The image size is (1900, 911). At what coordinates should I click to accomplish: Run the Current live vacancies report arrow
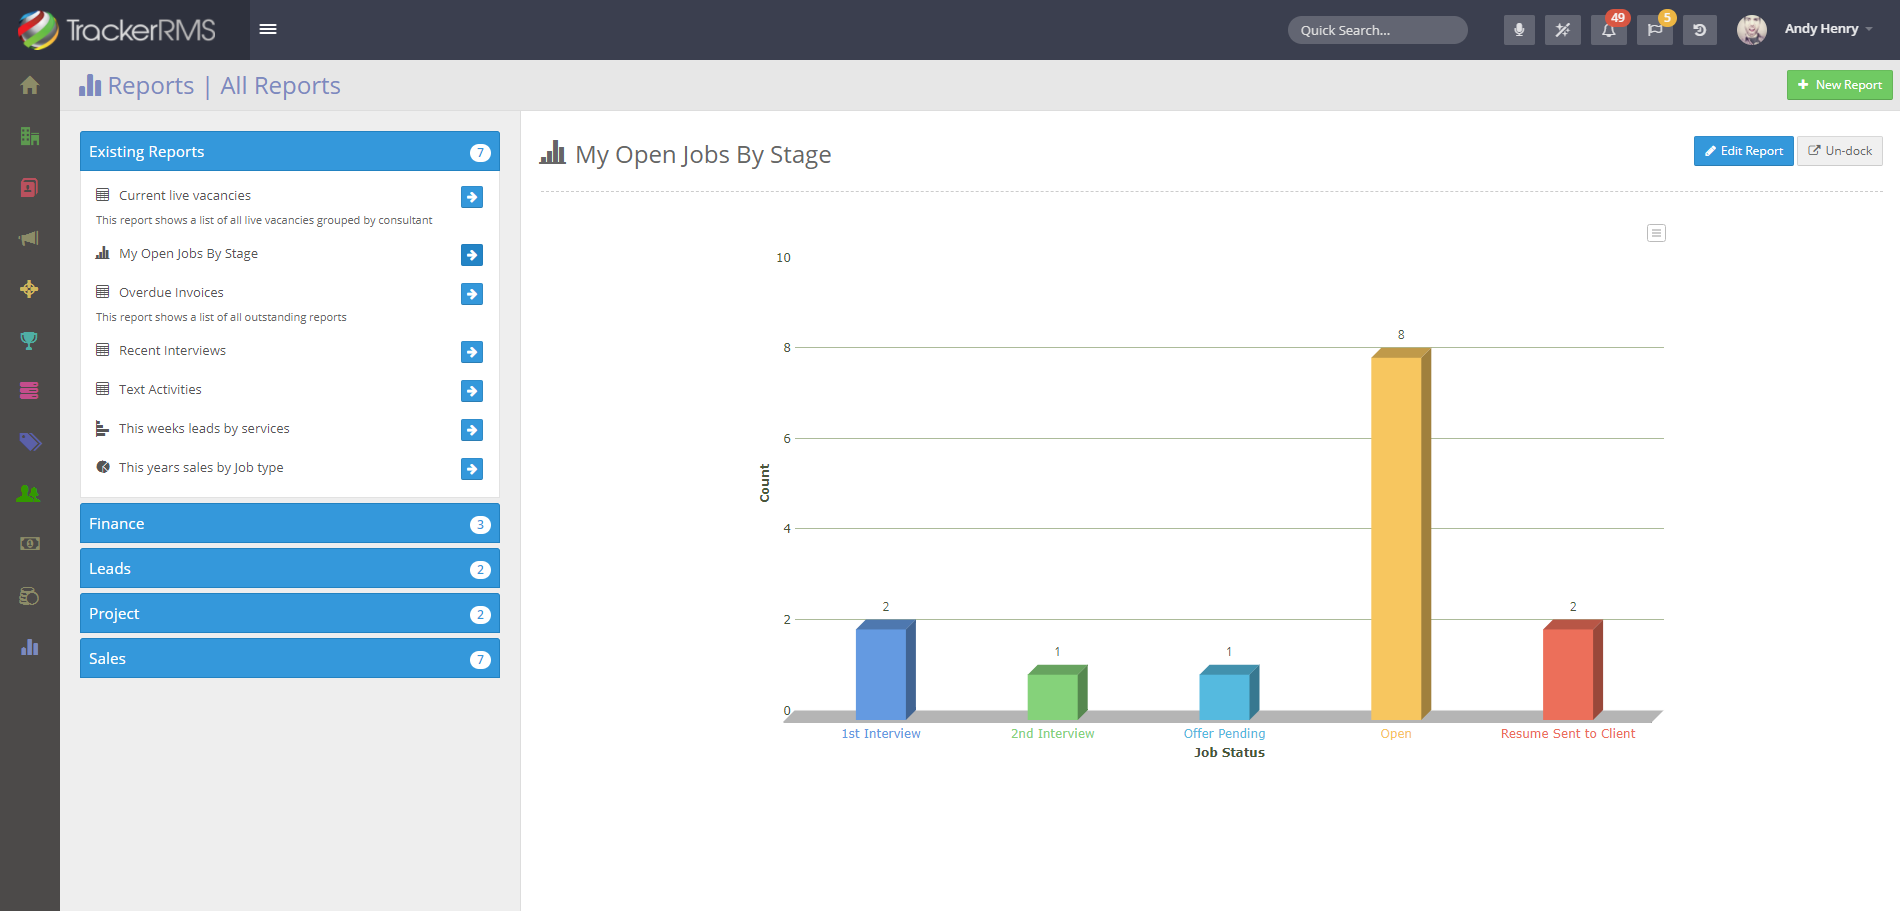pyautogui.click(x=472, y=197)
